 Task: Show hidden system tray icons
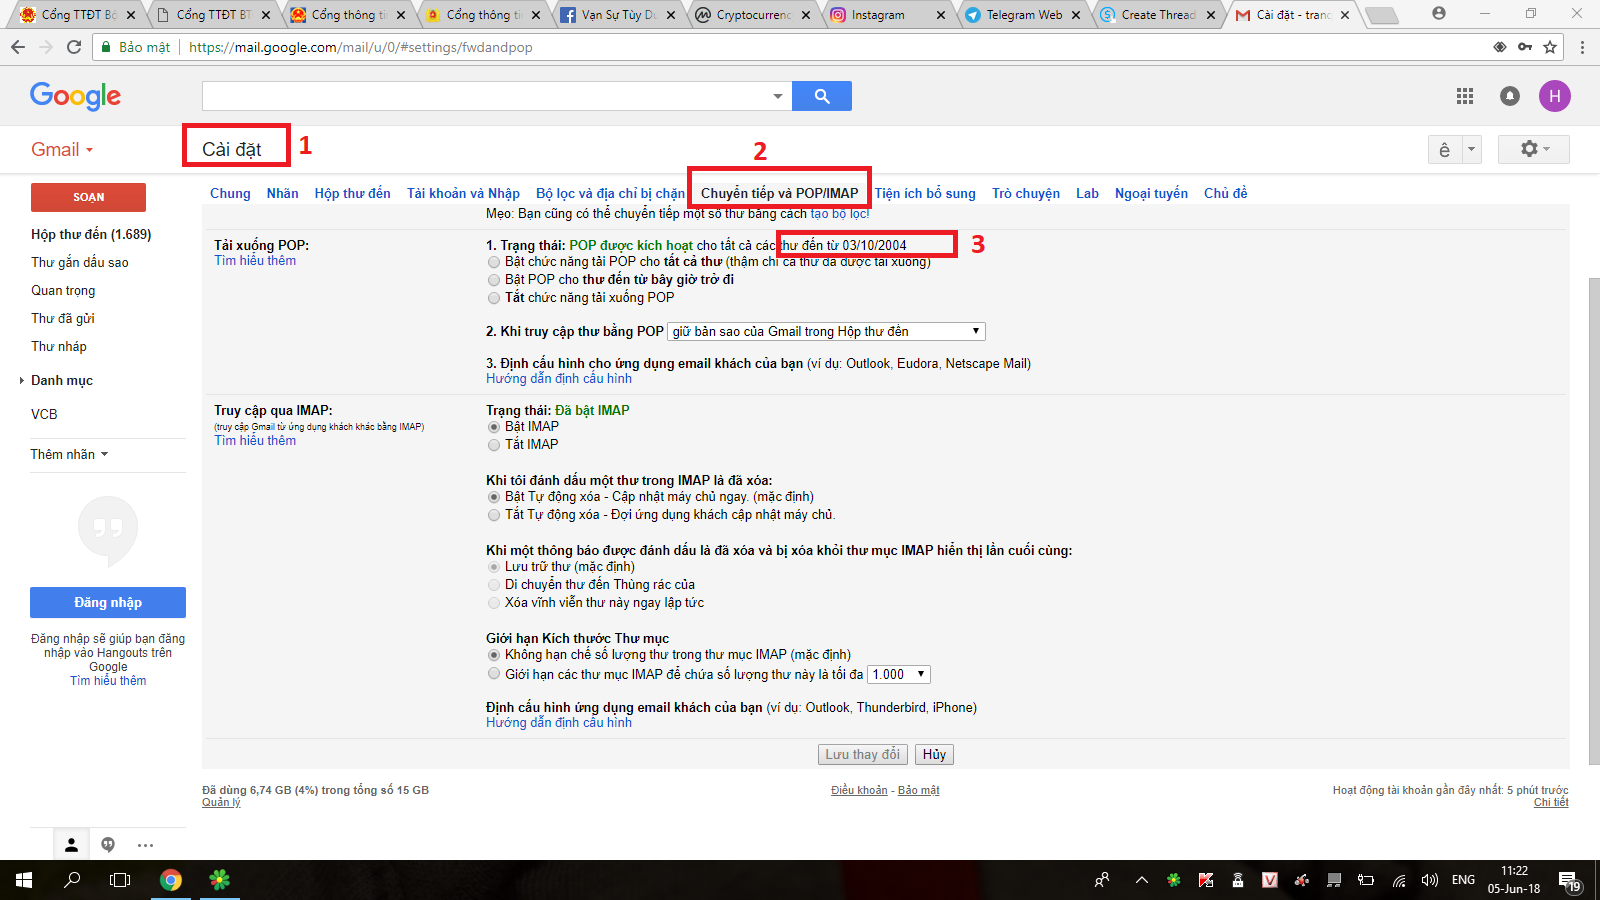click(x=1141, y=880)
